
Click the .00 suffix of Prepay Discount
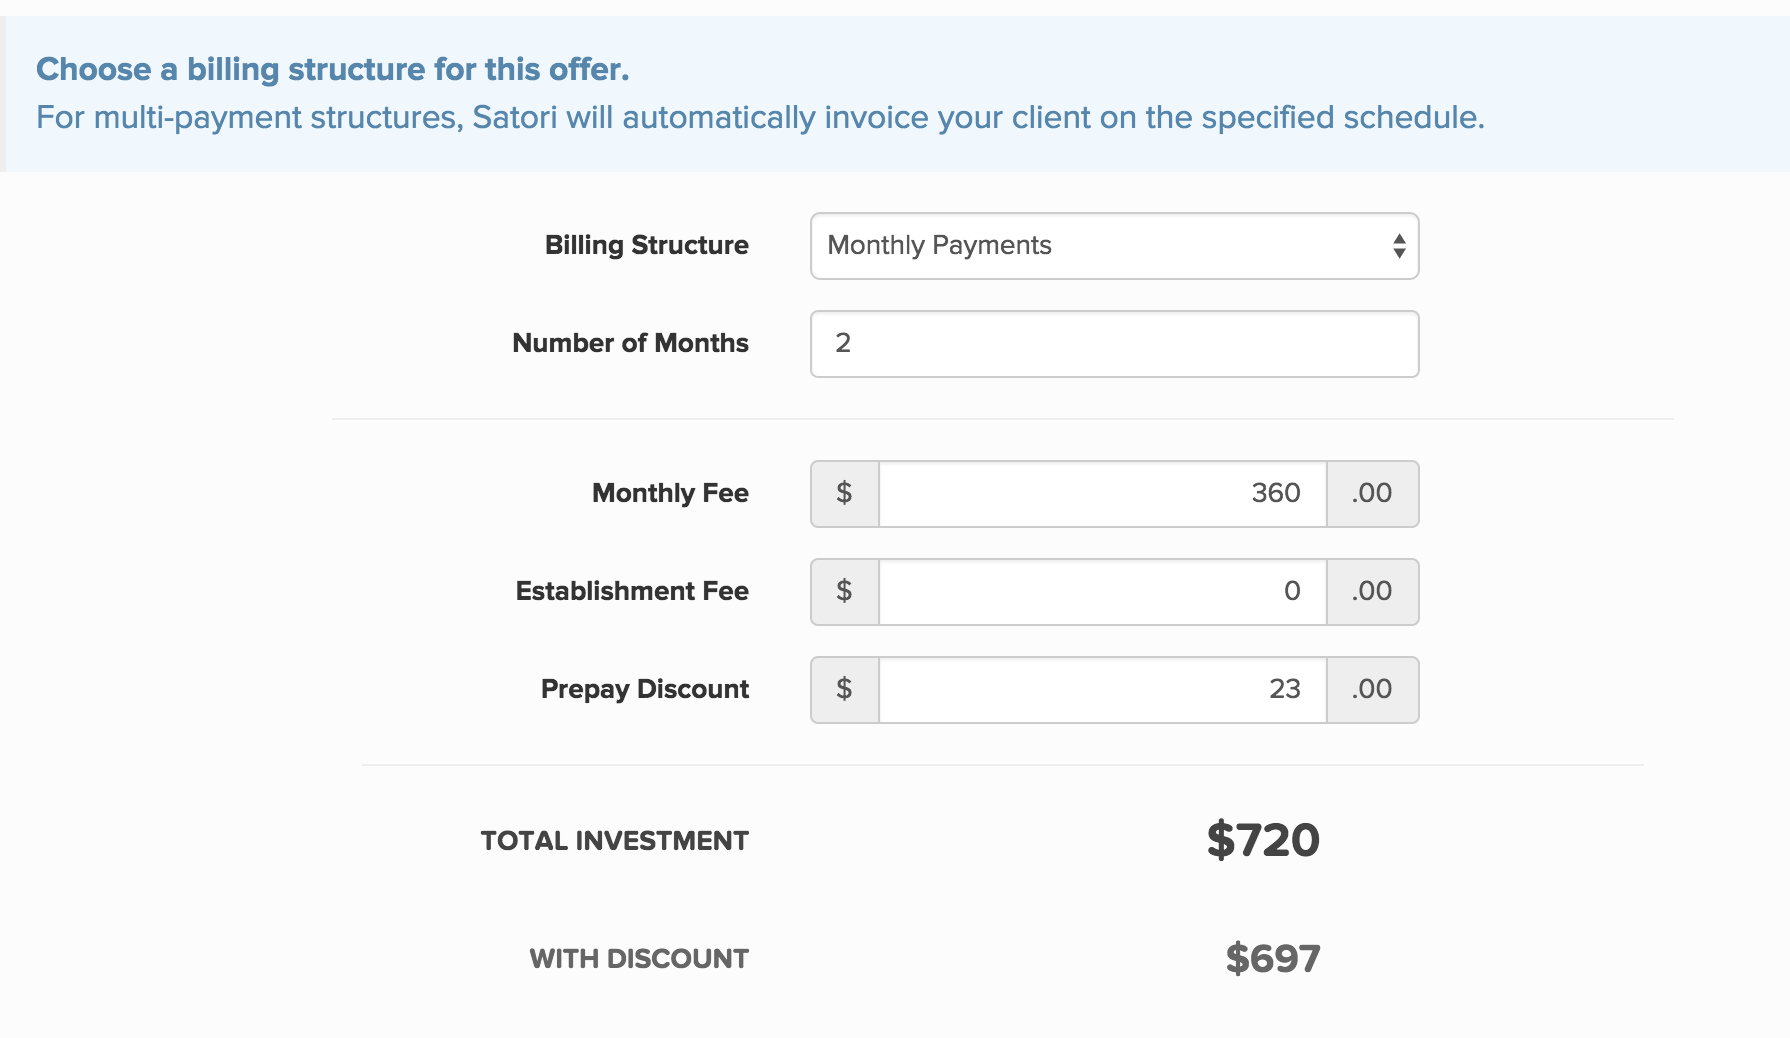1372,690
